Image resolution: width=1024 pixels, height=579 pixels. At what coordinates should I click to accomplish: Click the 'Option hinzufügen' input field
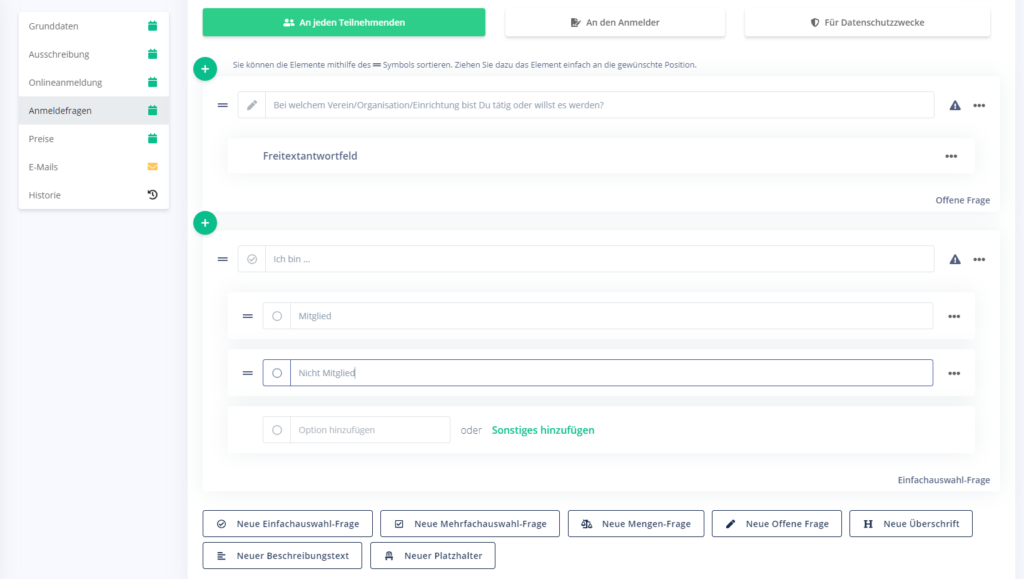point(370,430)
